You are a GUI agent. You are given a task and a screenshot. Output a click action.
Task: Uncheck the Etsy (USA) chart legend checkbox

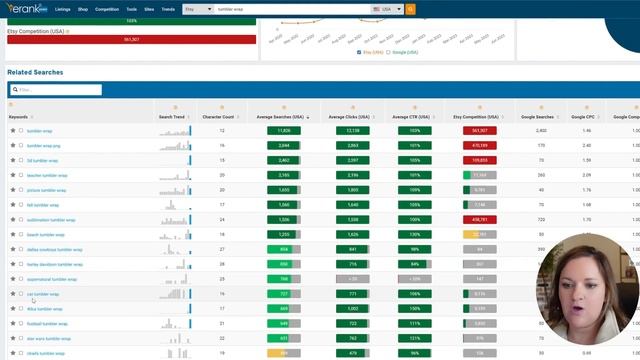(359, 52)
